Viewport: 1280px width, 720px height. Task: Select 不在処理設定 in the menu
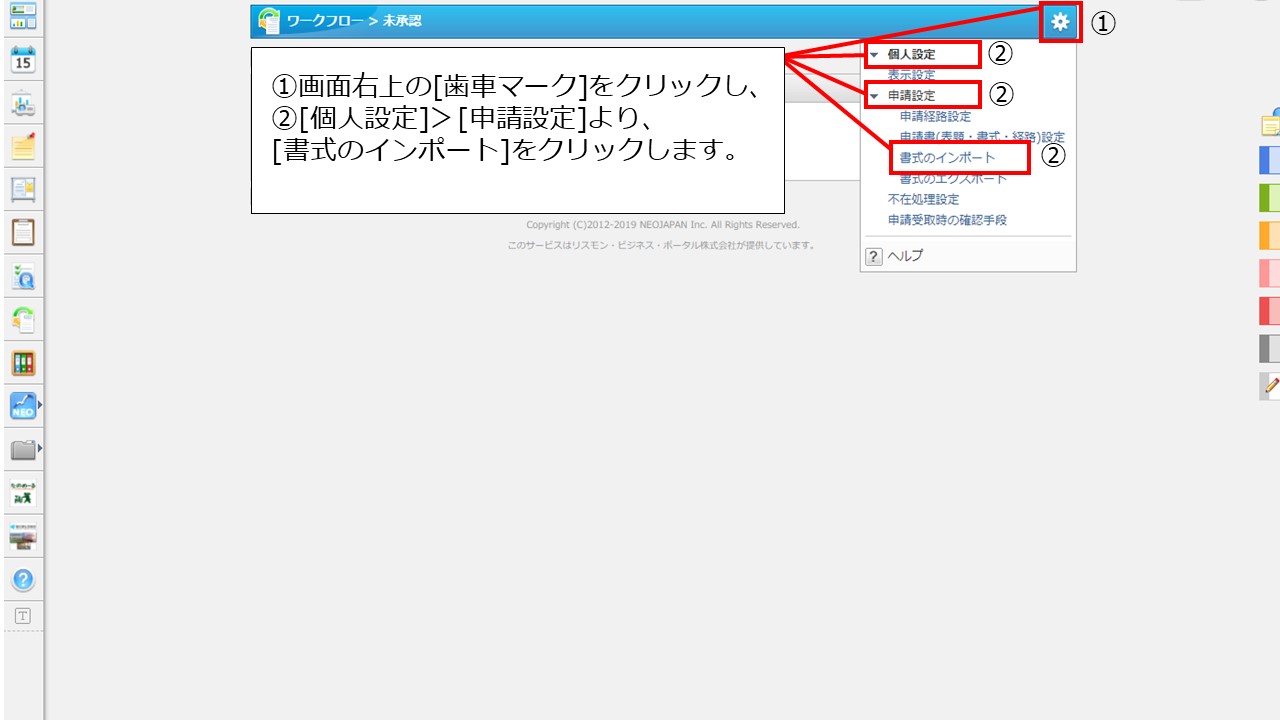(x=923, y=199)
